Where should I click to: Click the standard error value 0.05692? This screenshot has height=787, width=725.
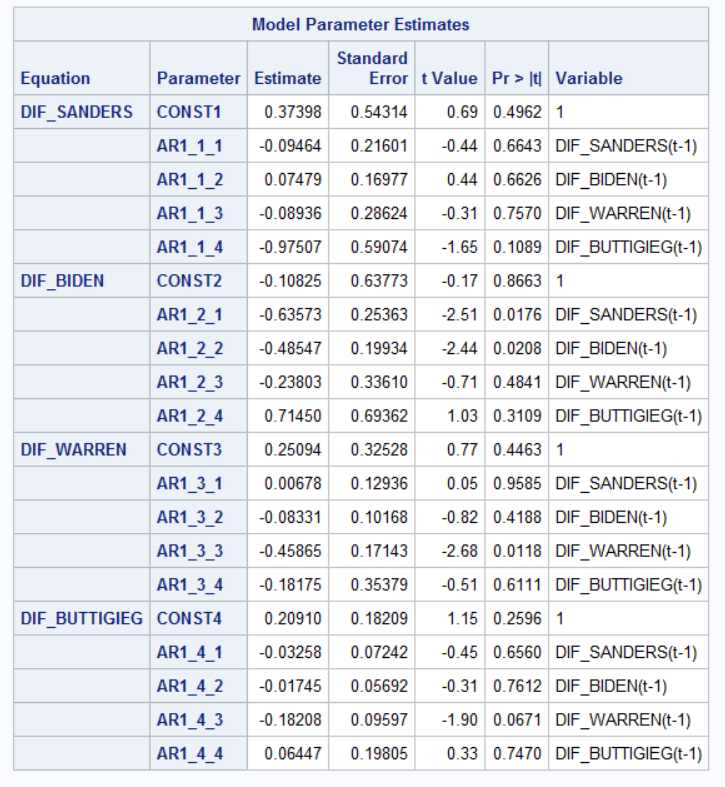(379, 686)
